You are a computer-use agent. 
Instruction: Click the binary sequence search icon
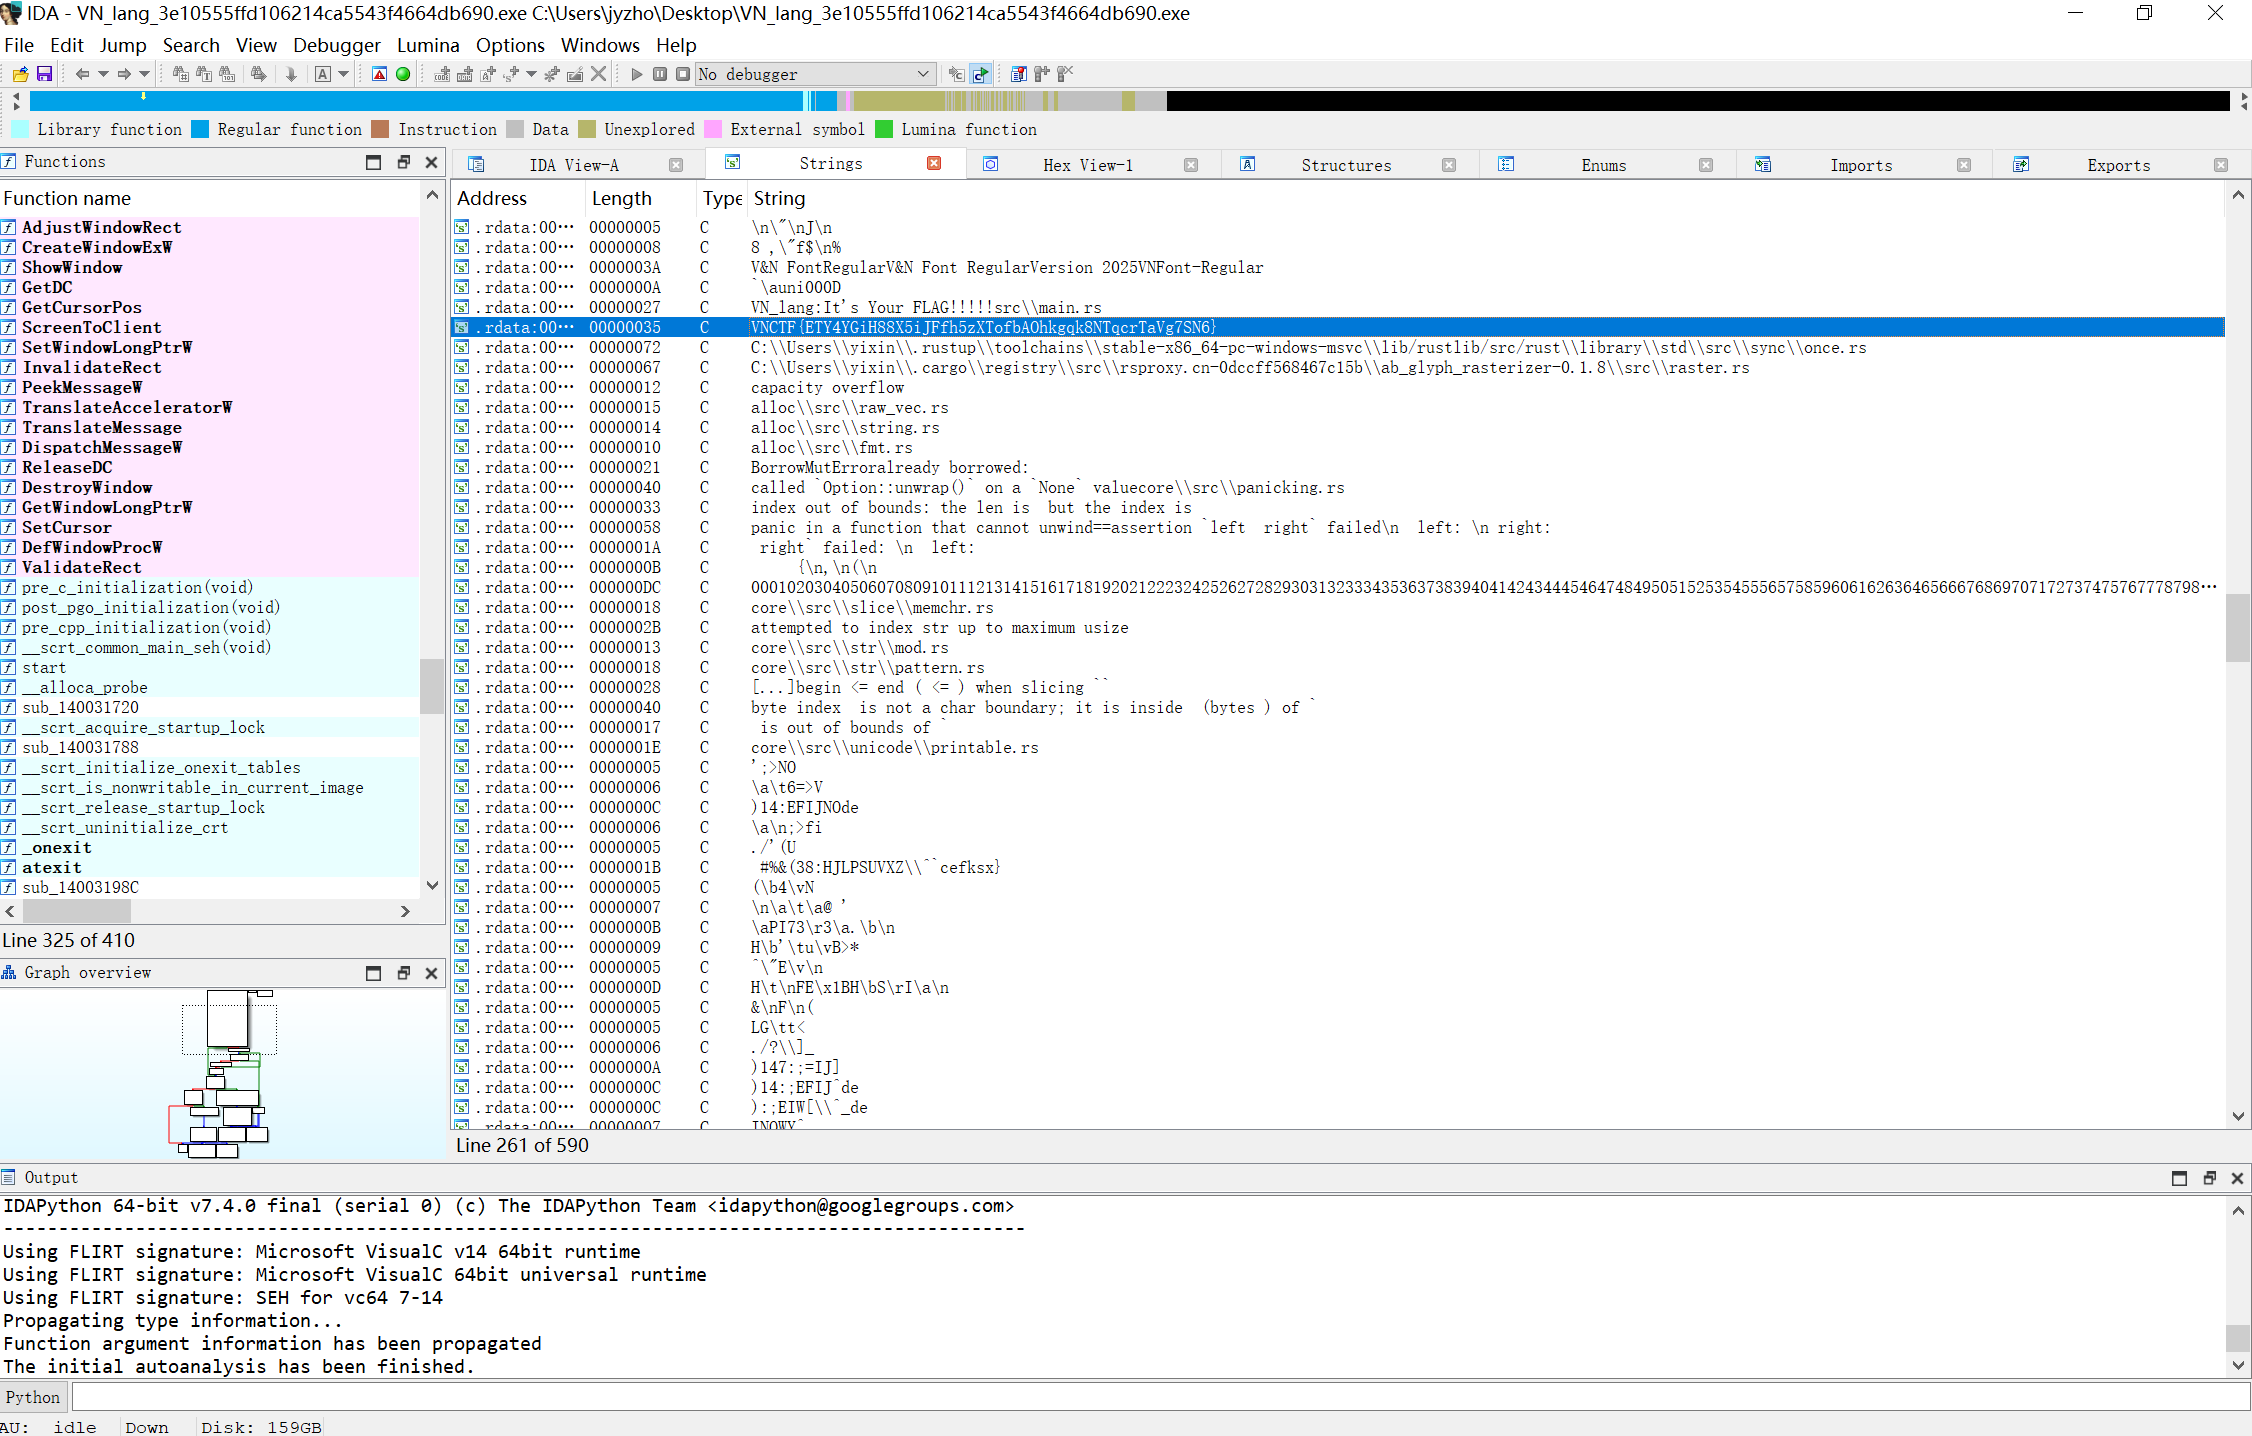[228, 74]
